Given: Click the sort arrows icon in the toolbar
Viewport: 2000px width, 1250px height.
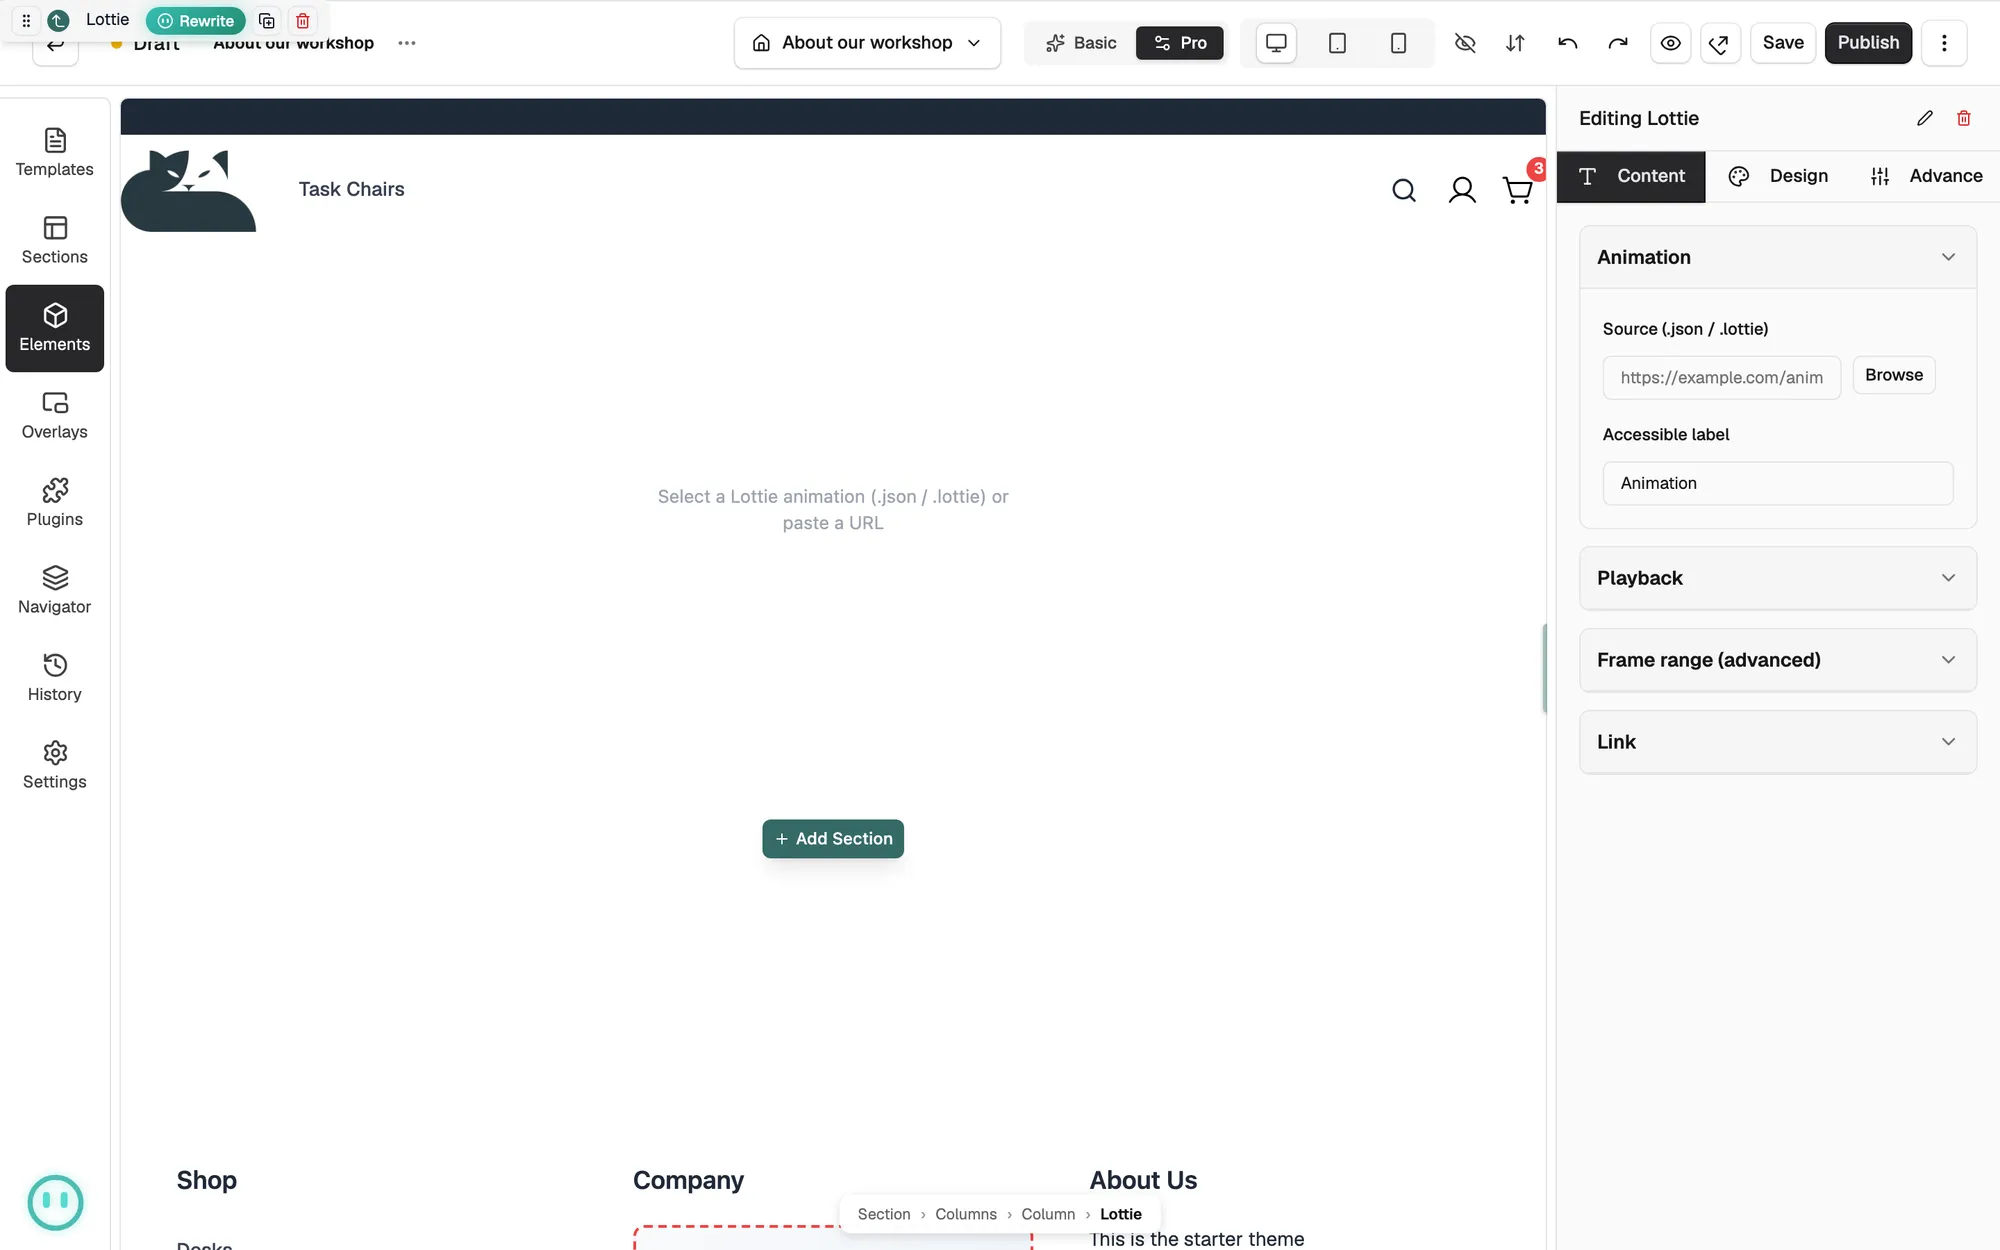Looking at the screenshot, I should 1515,43.
